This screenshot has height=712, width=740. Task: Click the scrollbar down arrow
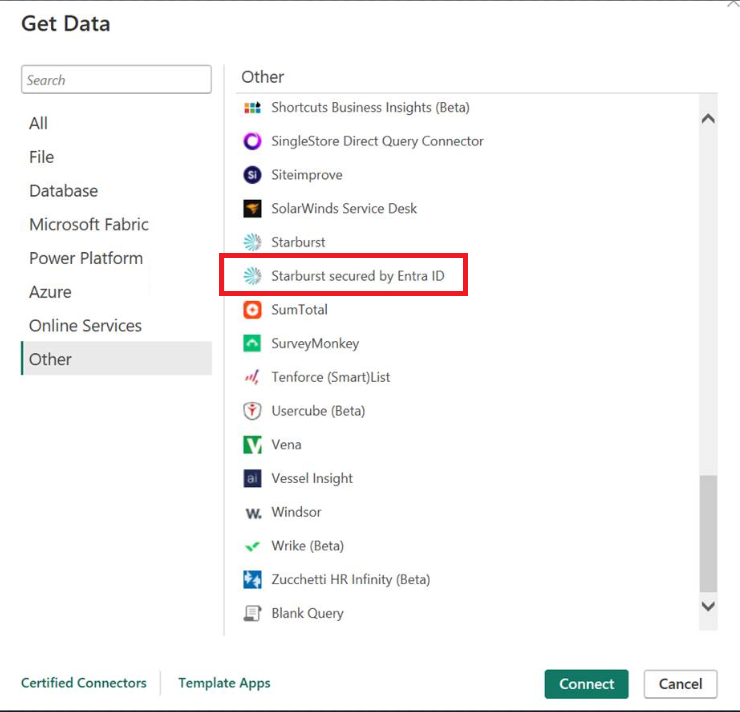(708, 606)
